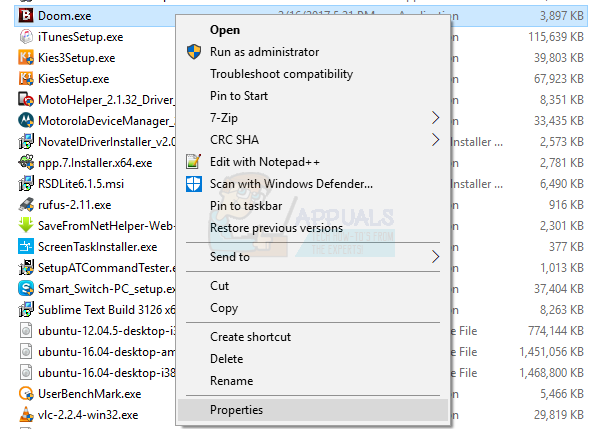The width and height of the screenshot is (602, 429).
Task: Click the NovatelDriverInstaller icon
Action: (26, 142)
